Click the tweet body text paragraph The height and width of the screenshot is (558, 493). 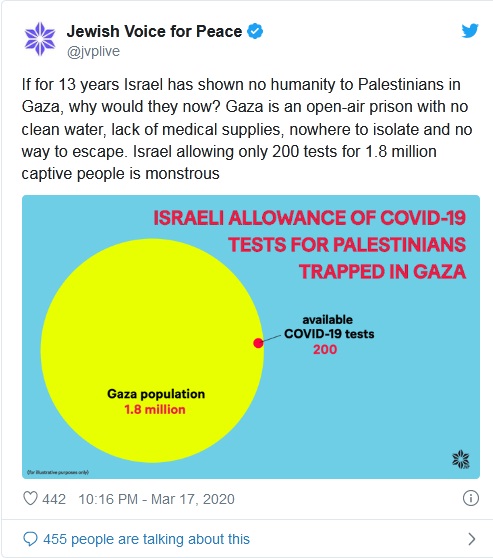pyautogui.click(x=247, y=129)
